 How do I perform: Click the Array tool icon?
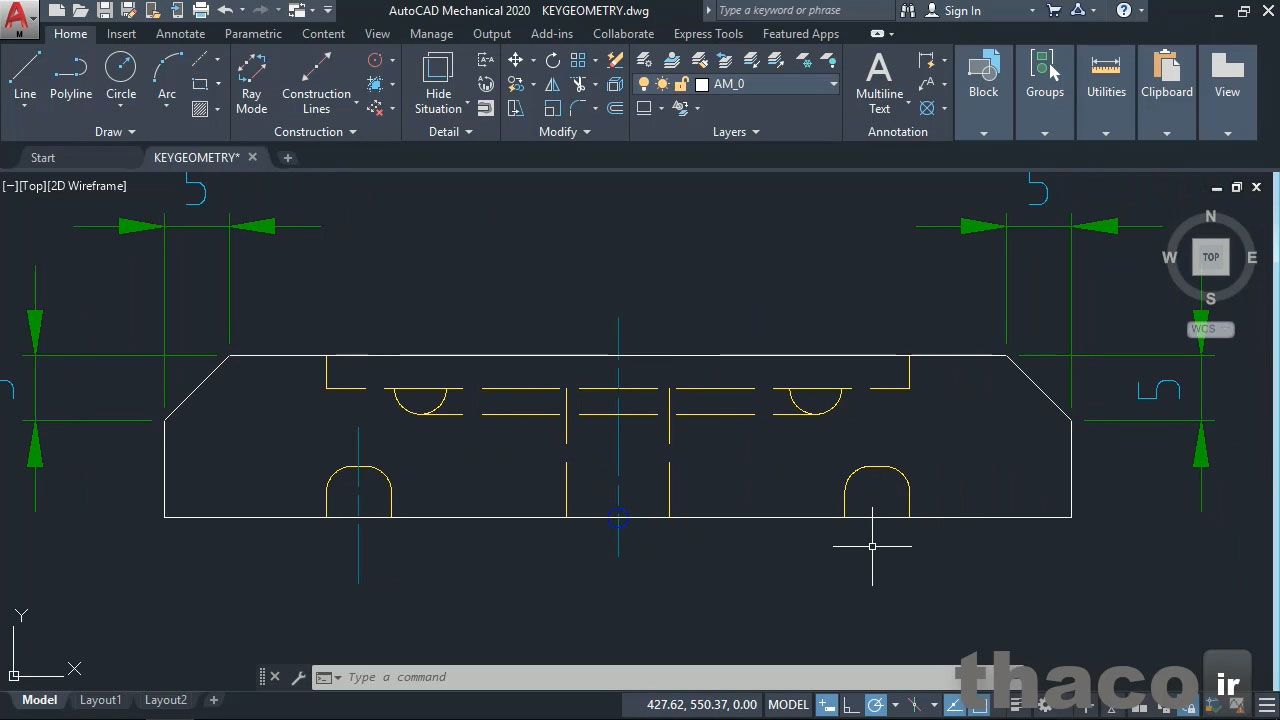pos(579,60)
